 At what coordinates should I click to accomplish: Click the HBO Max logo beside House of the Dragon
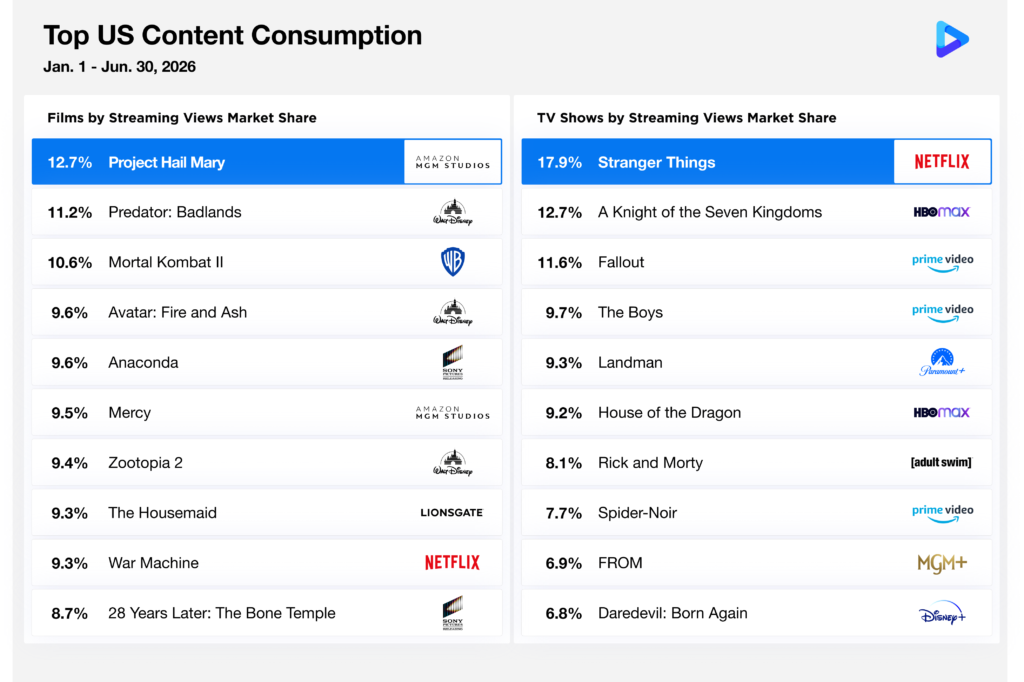[941, 412]
